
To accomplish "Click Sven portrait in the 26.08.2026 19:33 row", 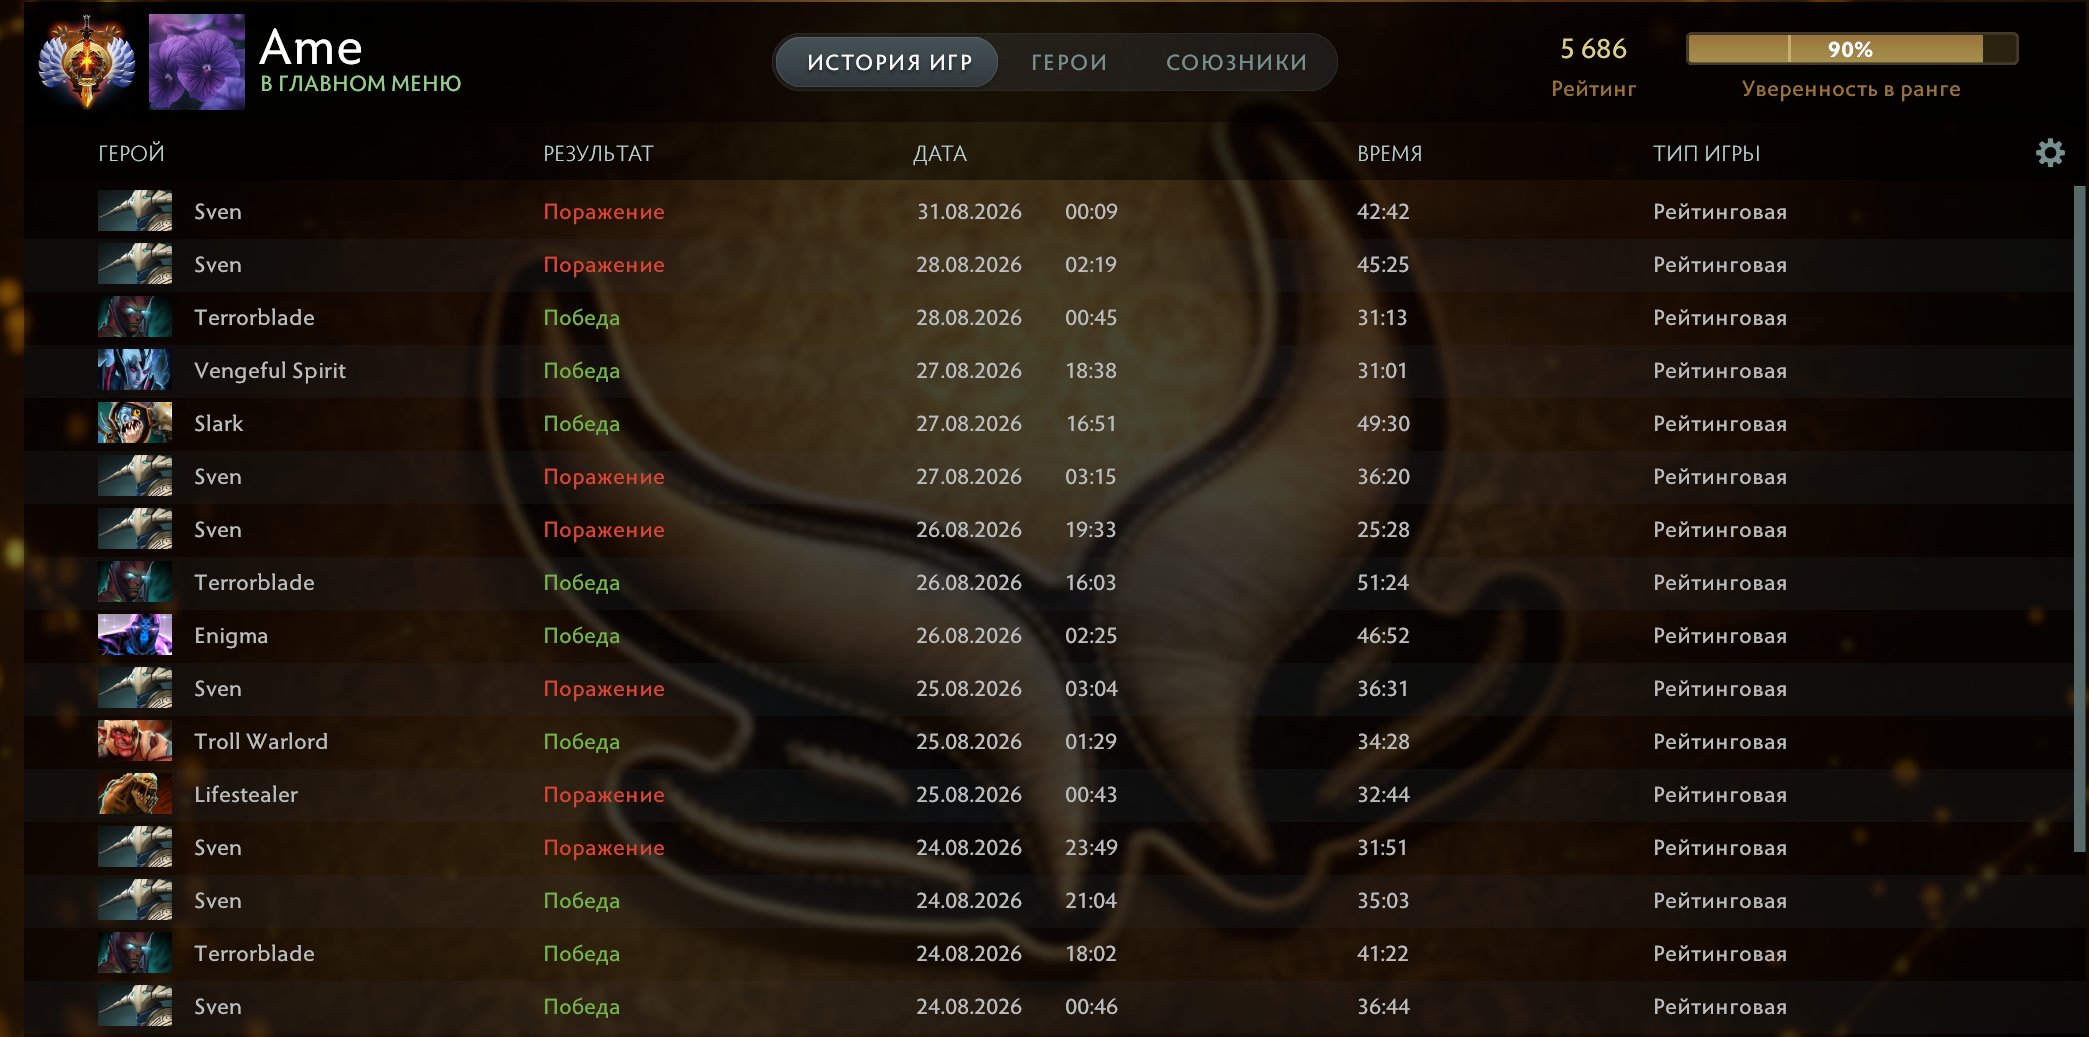I will tap(135, 529).
